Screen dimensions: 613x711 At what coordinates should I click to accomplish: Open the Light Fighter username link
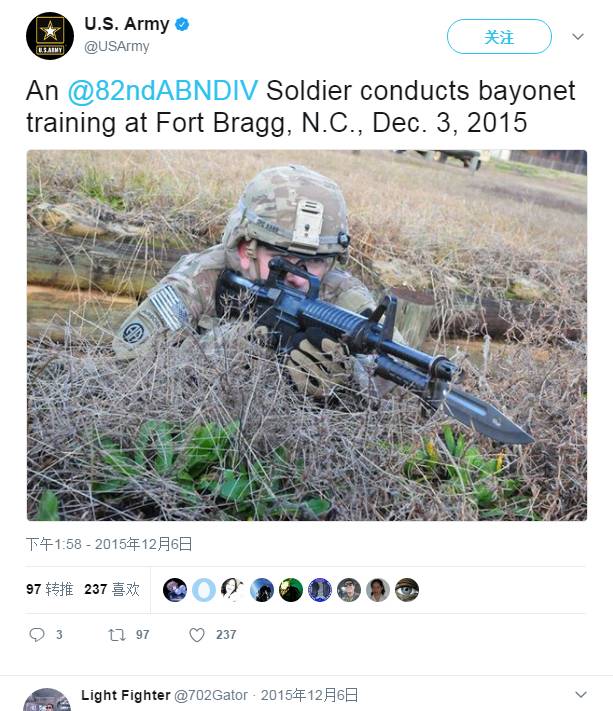125,695
